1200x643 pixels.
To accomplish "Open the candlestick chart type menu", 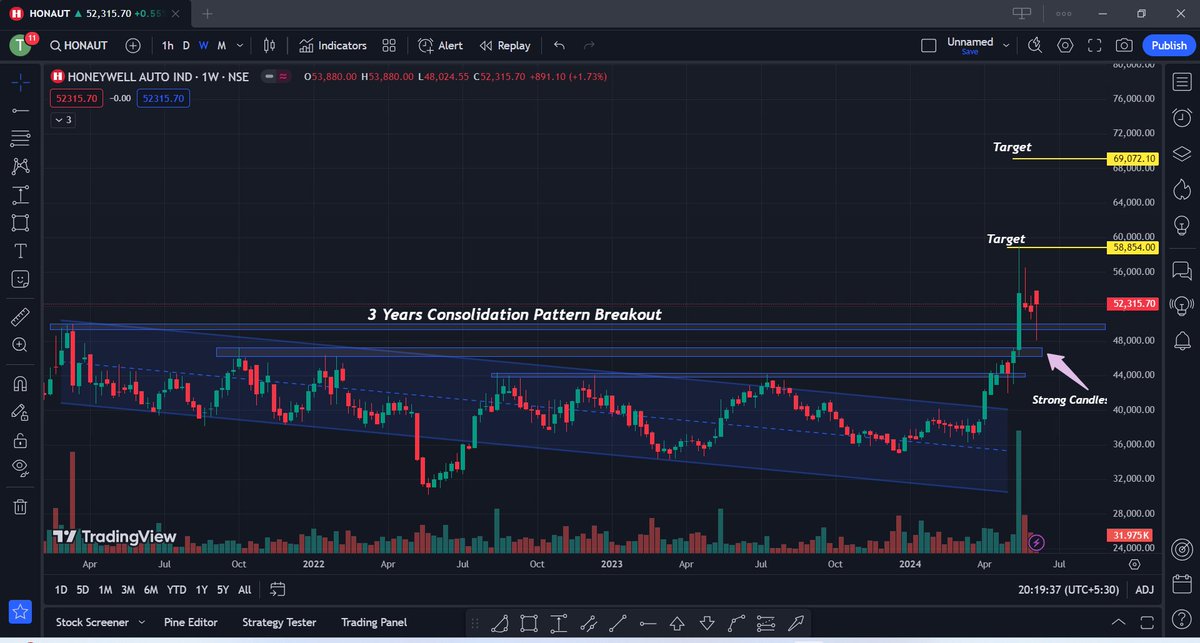I will click(x=269, y=45).
